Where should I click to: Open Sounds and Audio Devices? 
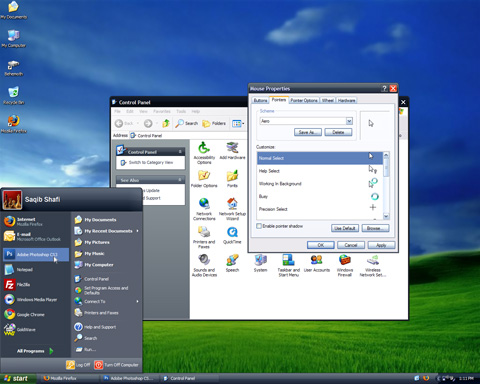pos(204,265)
